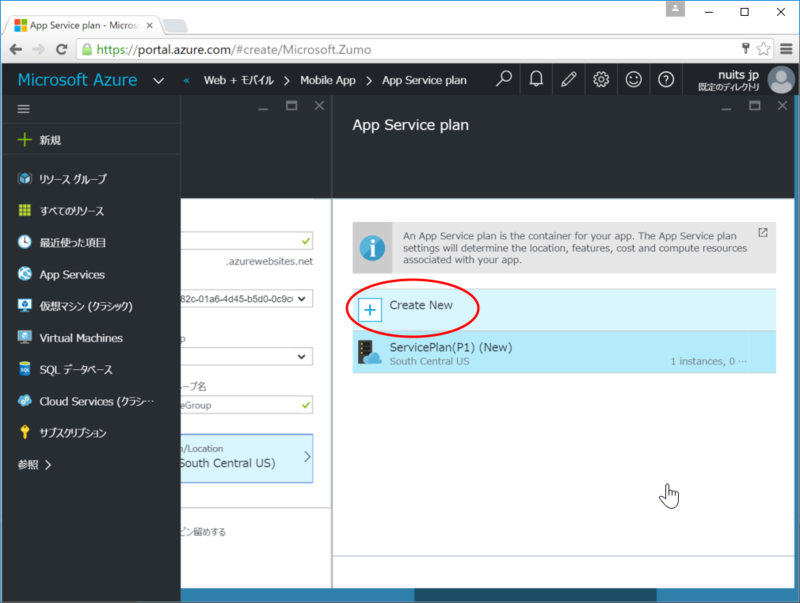
Task: Select the App Service plan browser tab
Action: click(x=82, y=25)
